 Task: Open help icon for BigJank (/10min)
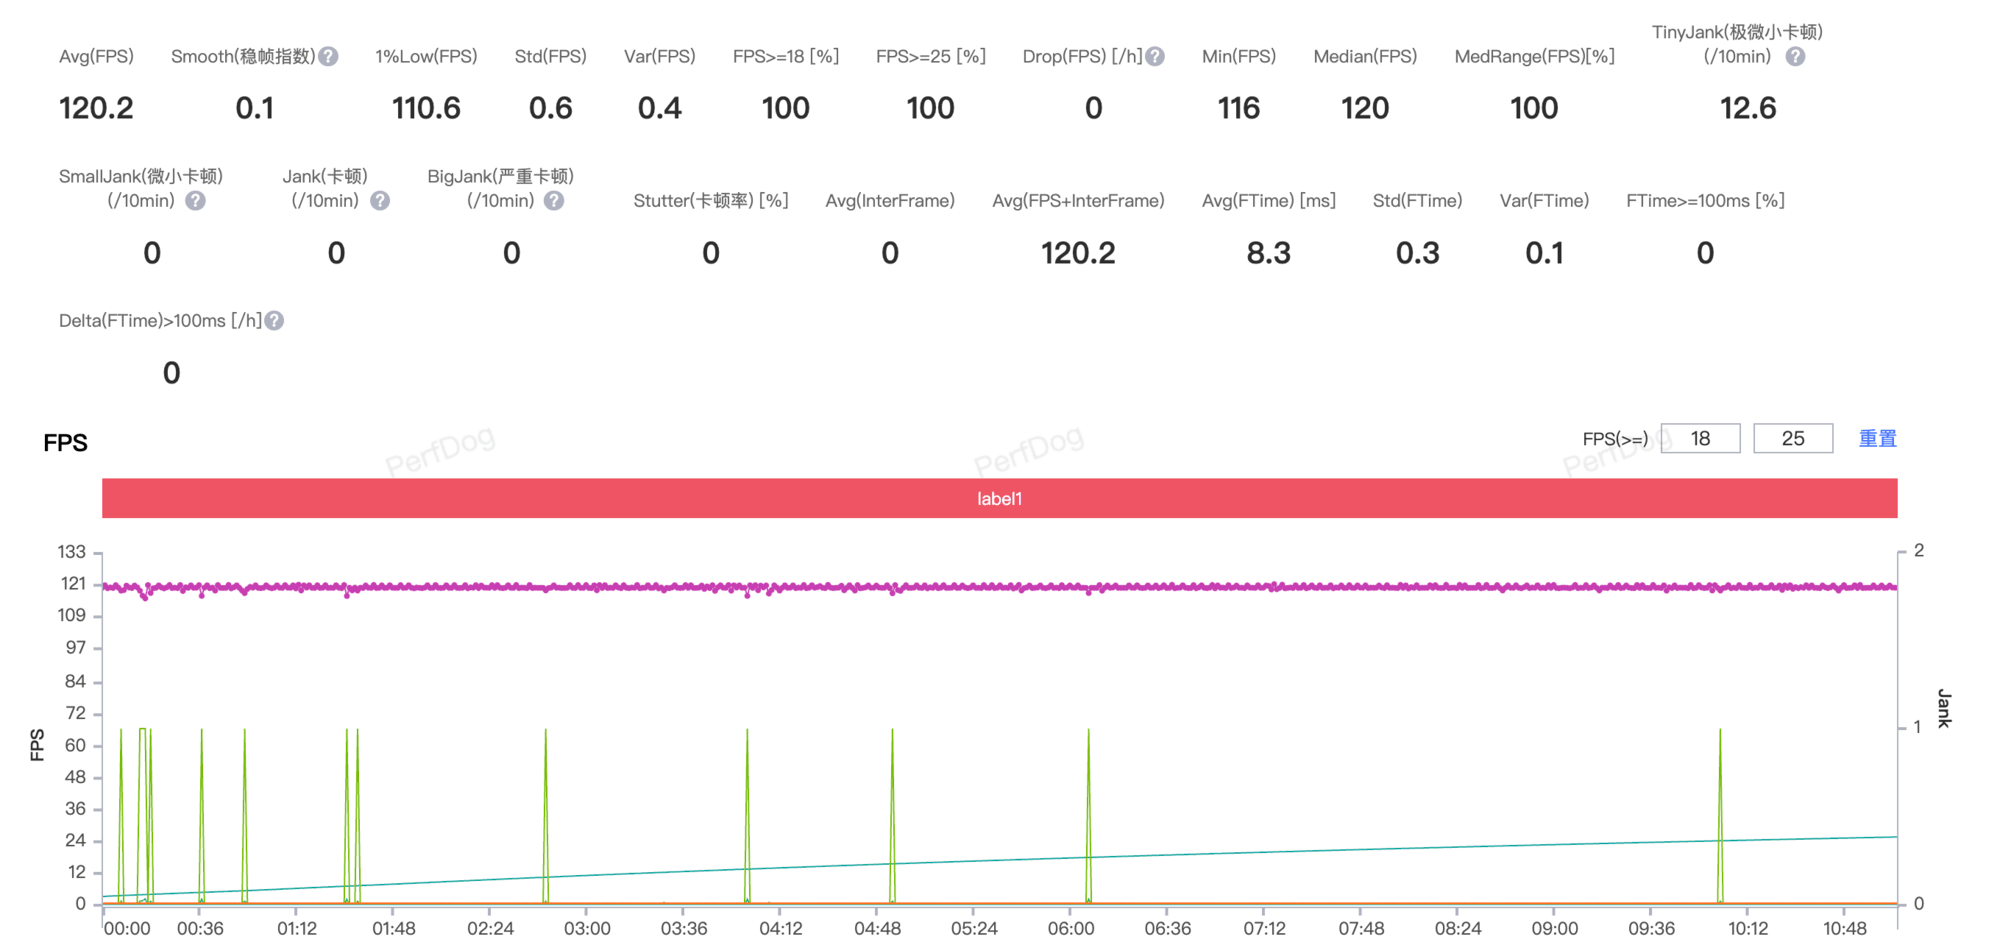(554, 201)
